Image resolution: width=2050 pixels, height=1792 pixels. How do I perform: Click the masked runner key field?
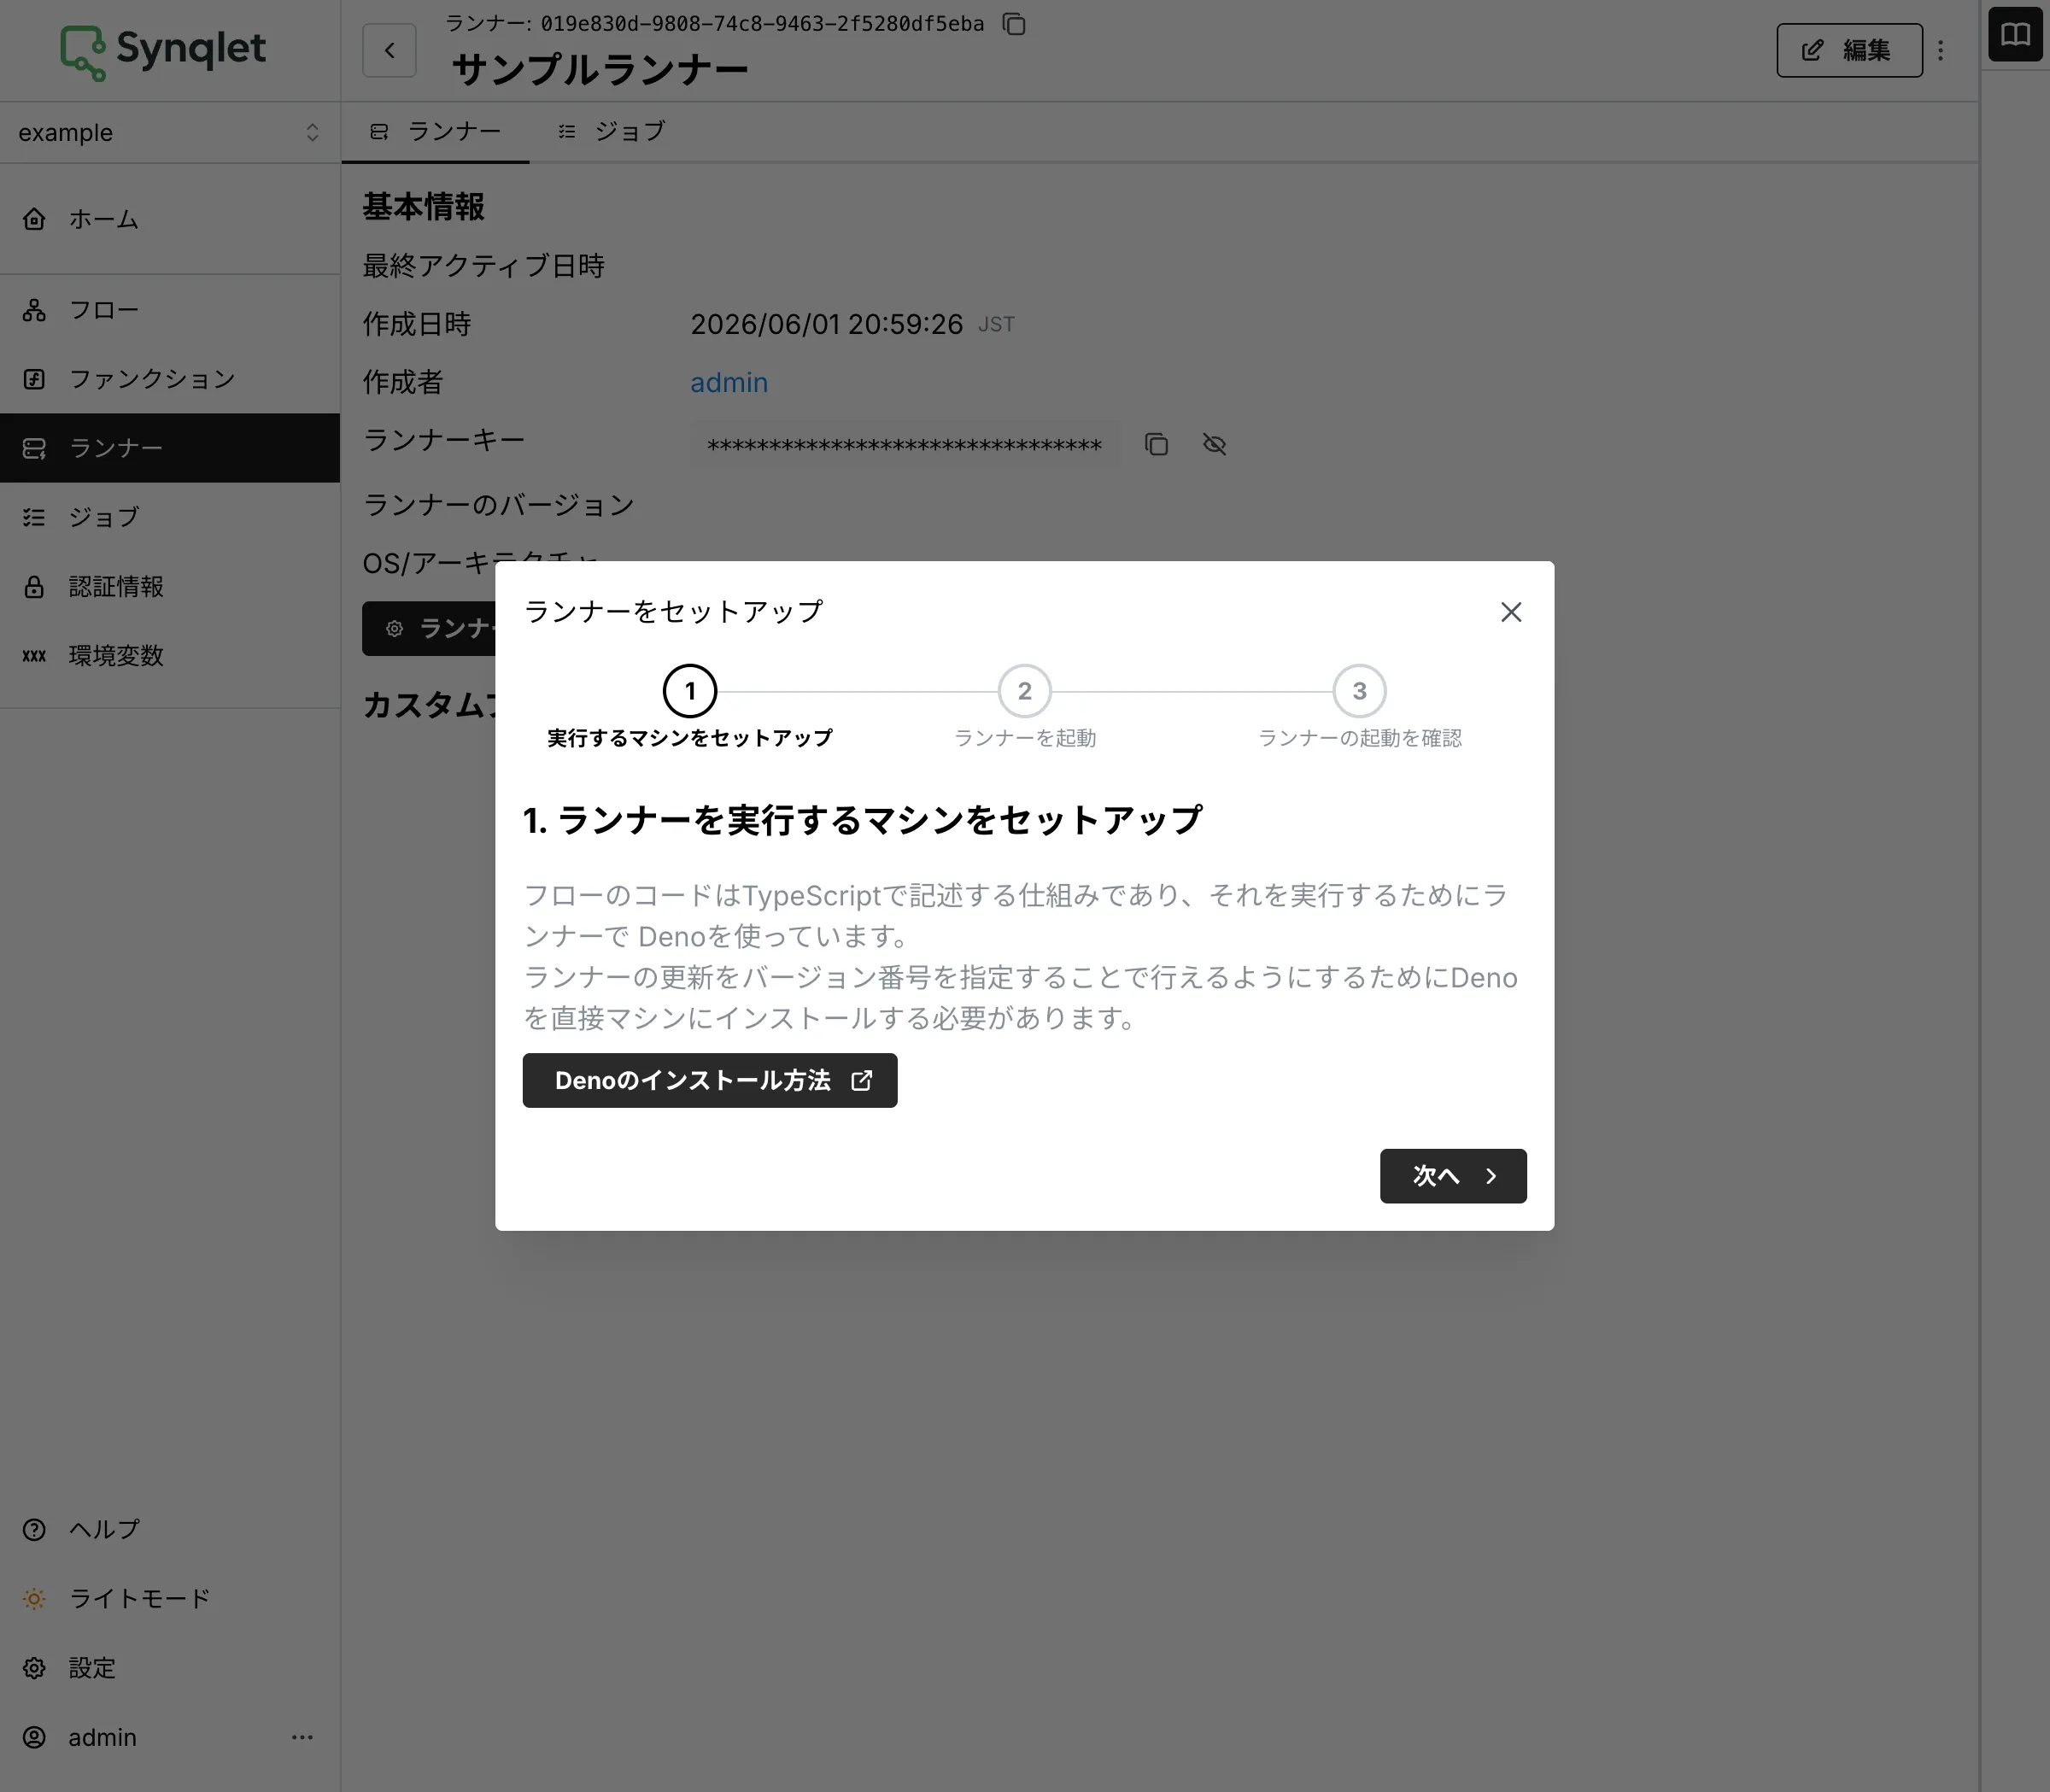[x=904, y=445]
